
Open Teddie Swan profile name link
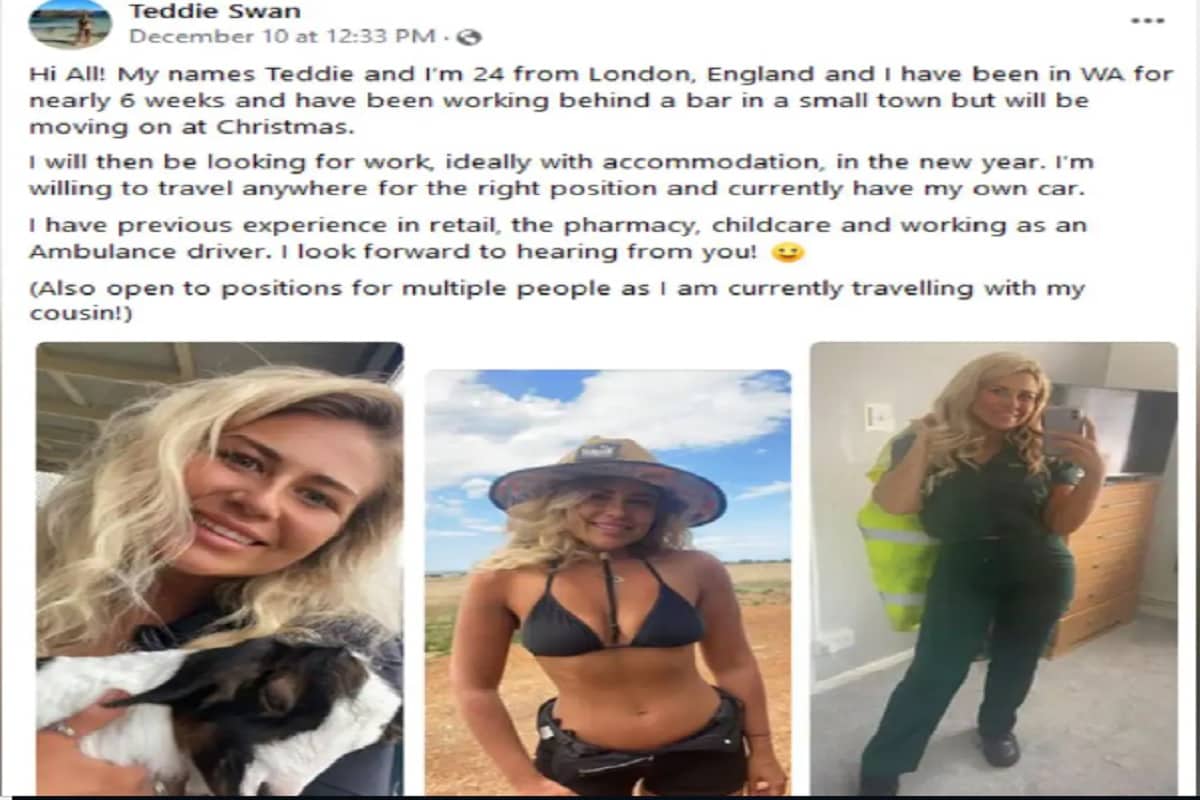coord(215,12)
